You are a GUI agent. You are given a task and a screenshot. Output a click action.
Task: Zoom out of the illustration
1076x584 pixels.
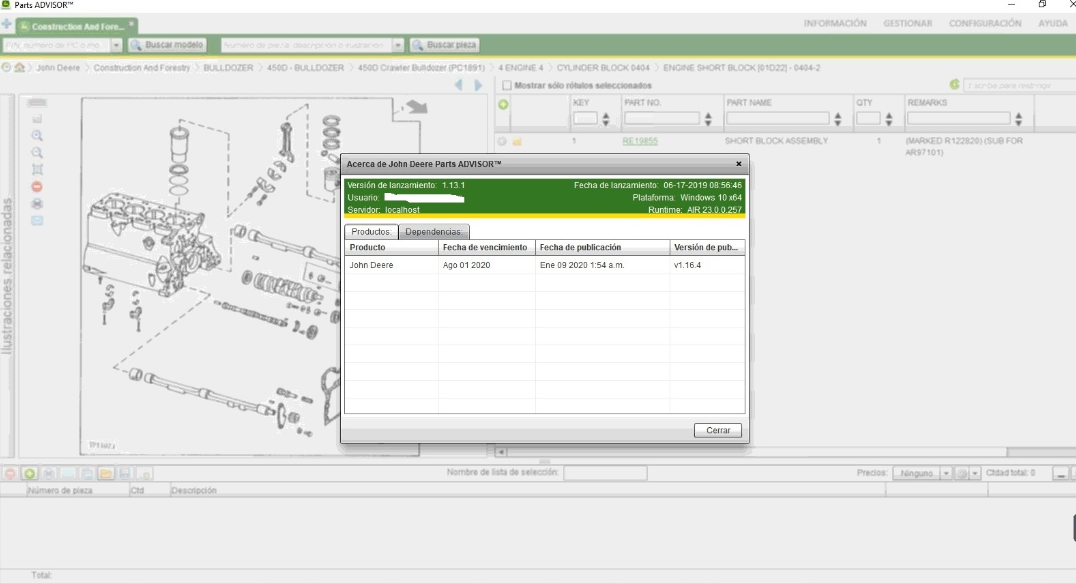(37, 152)
